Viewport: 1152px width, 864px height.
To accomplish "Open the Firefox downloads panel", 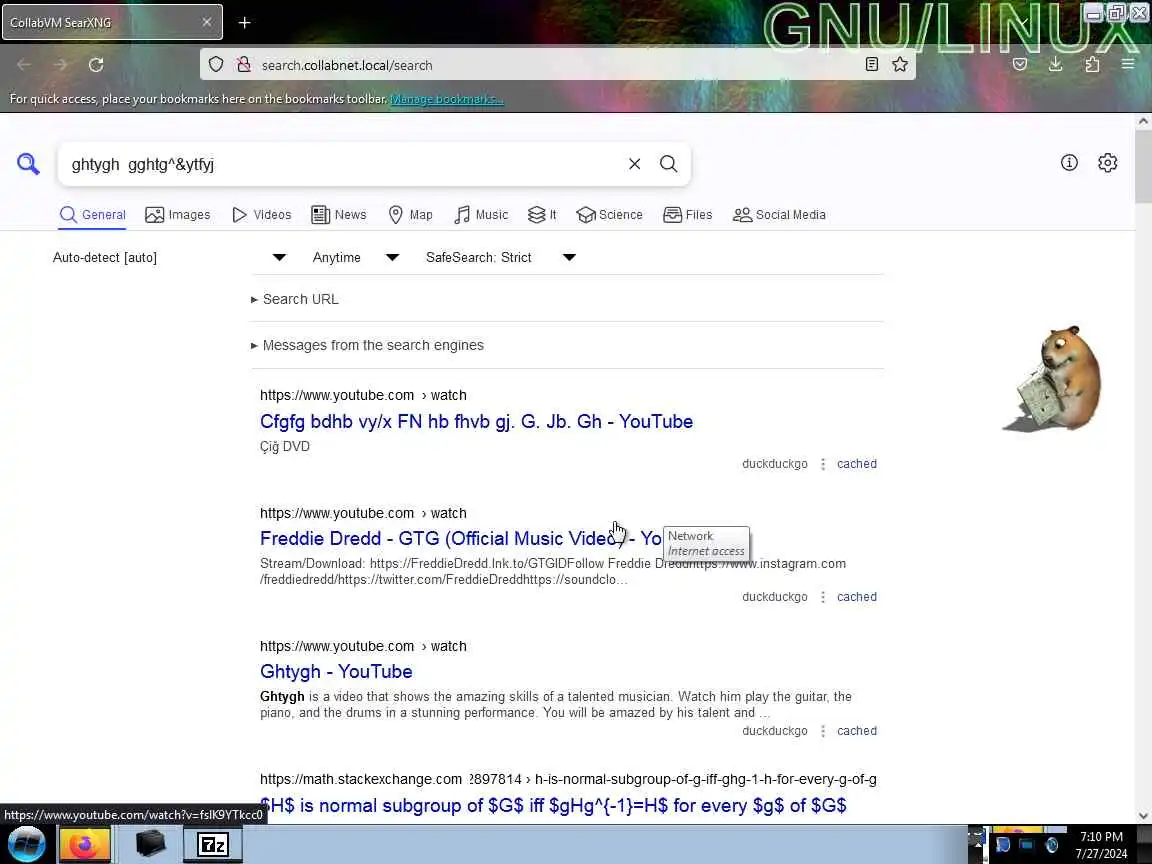I will tap(1055, 65).
